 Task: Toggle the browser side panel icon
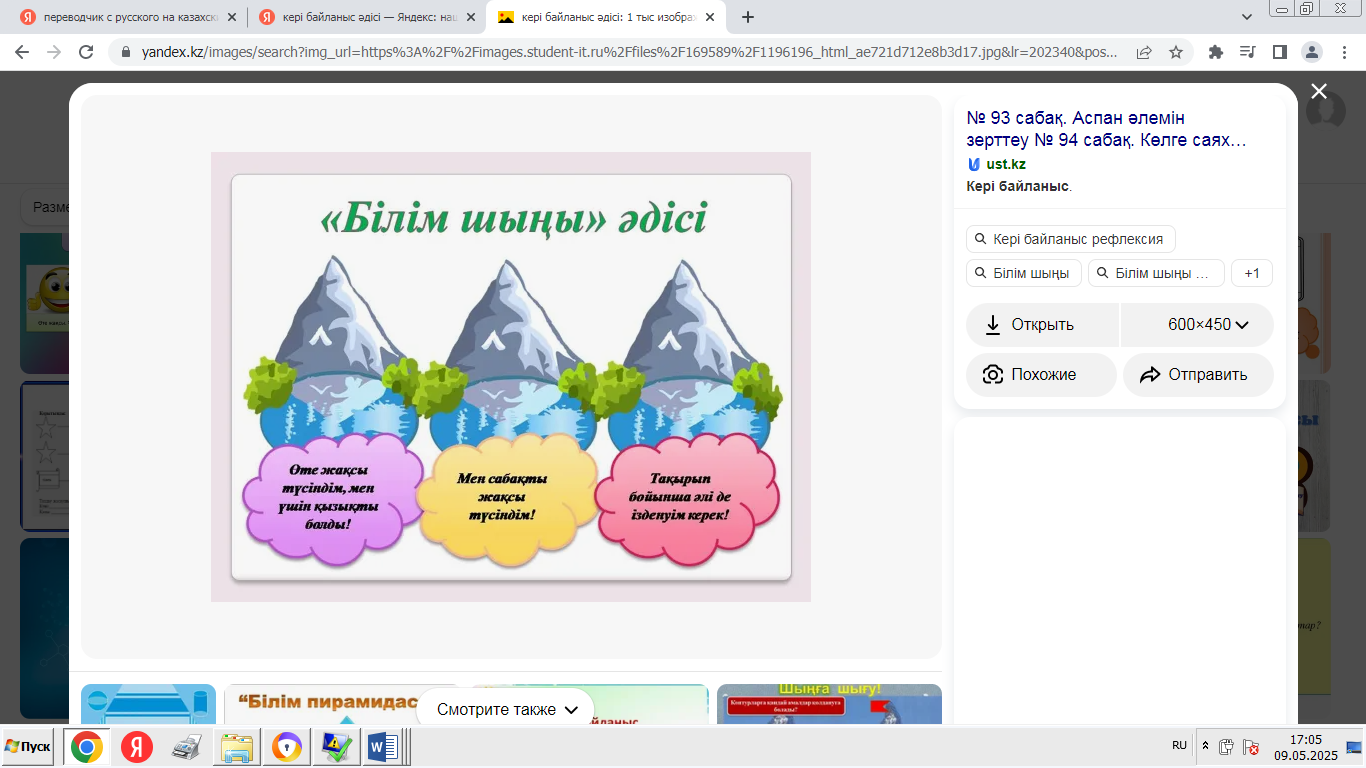coord(1279,52)
